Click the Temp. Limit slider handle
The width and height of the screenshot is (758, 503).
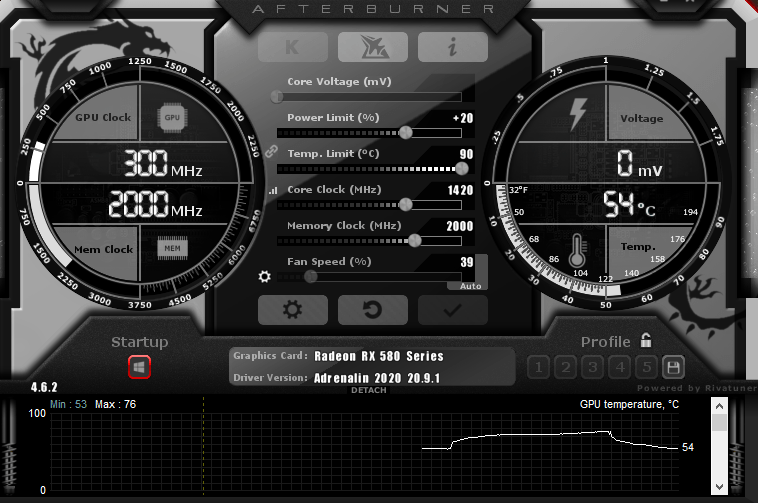point(462,168)
